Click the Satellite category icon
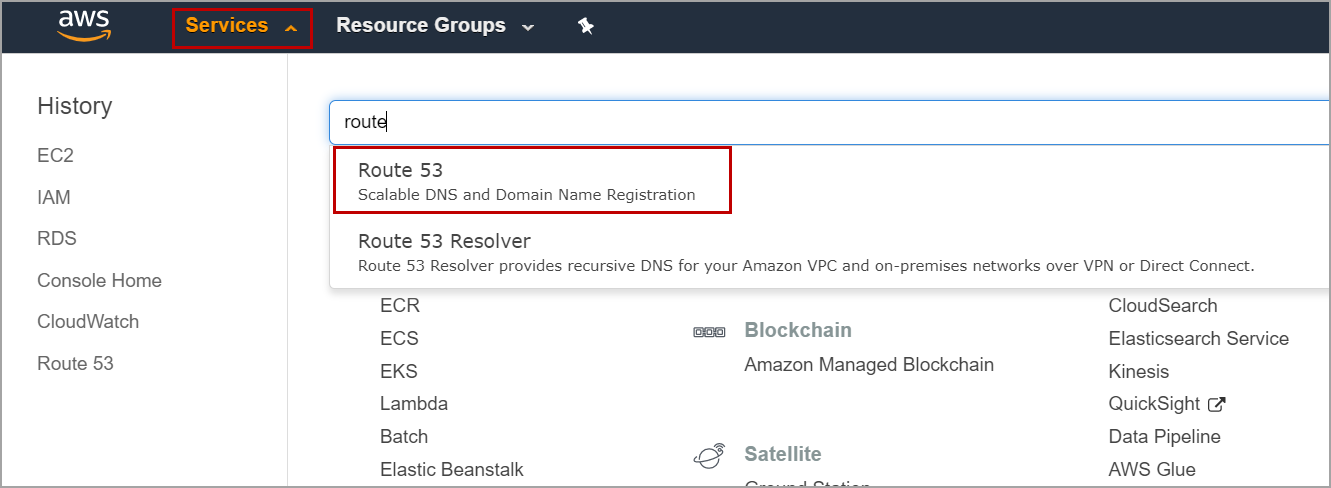 pos(709,456)
